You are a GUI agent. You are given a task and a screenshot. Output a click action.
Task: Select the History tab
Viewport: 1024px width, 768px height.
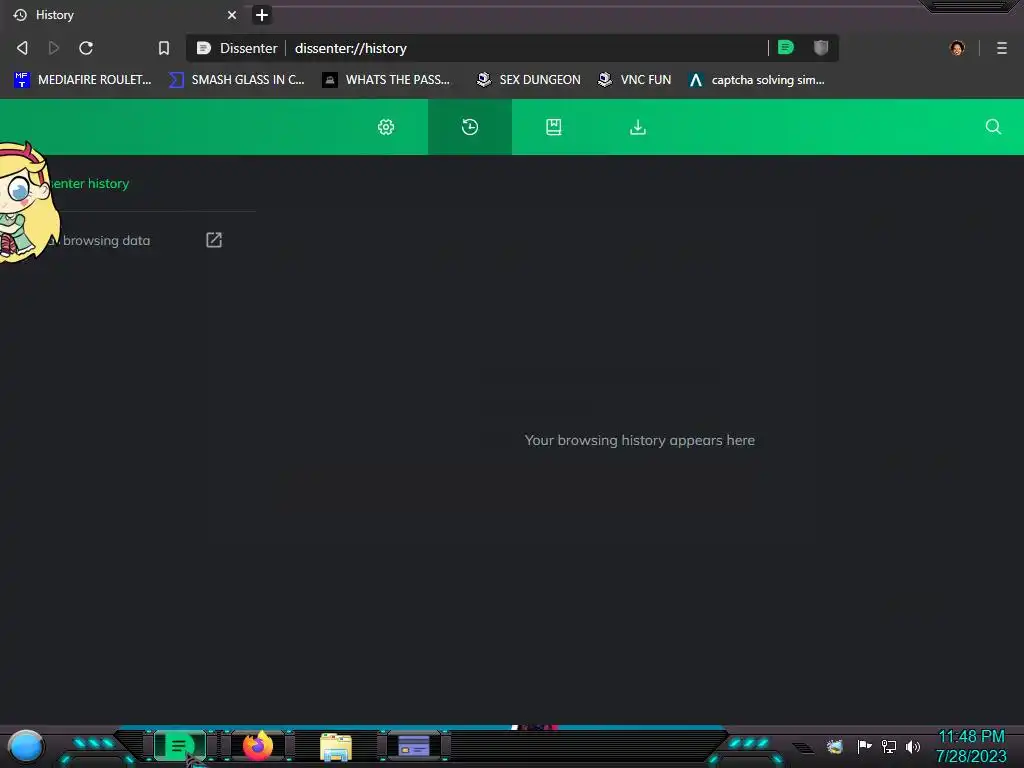coord(124,15)
